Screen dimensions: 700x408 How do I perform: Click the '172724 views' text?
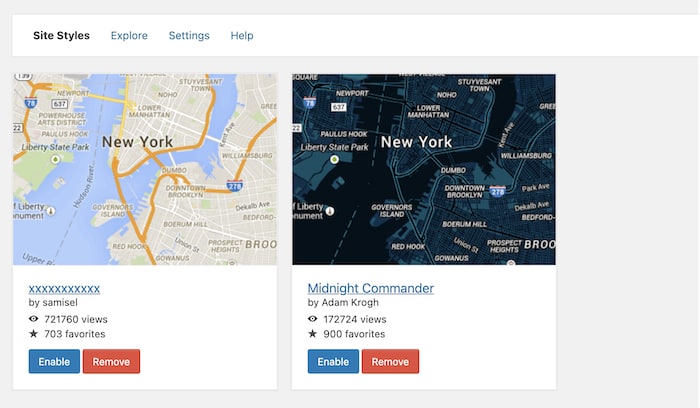pyautogui.click(x=355, y=319)
